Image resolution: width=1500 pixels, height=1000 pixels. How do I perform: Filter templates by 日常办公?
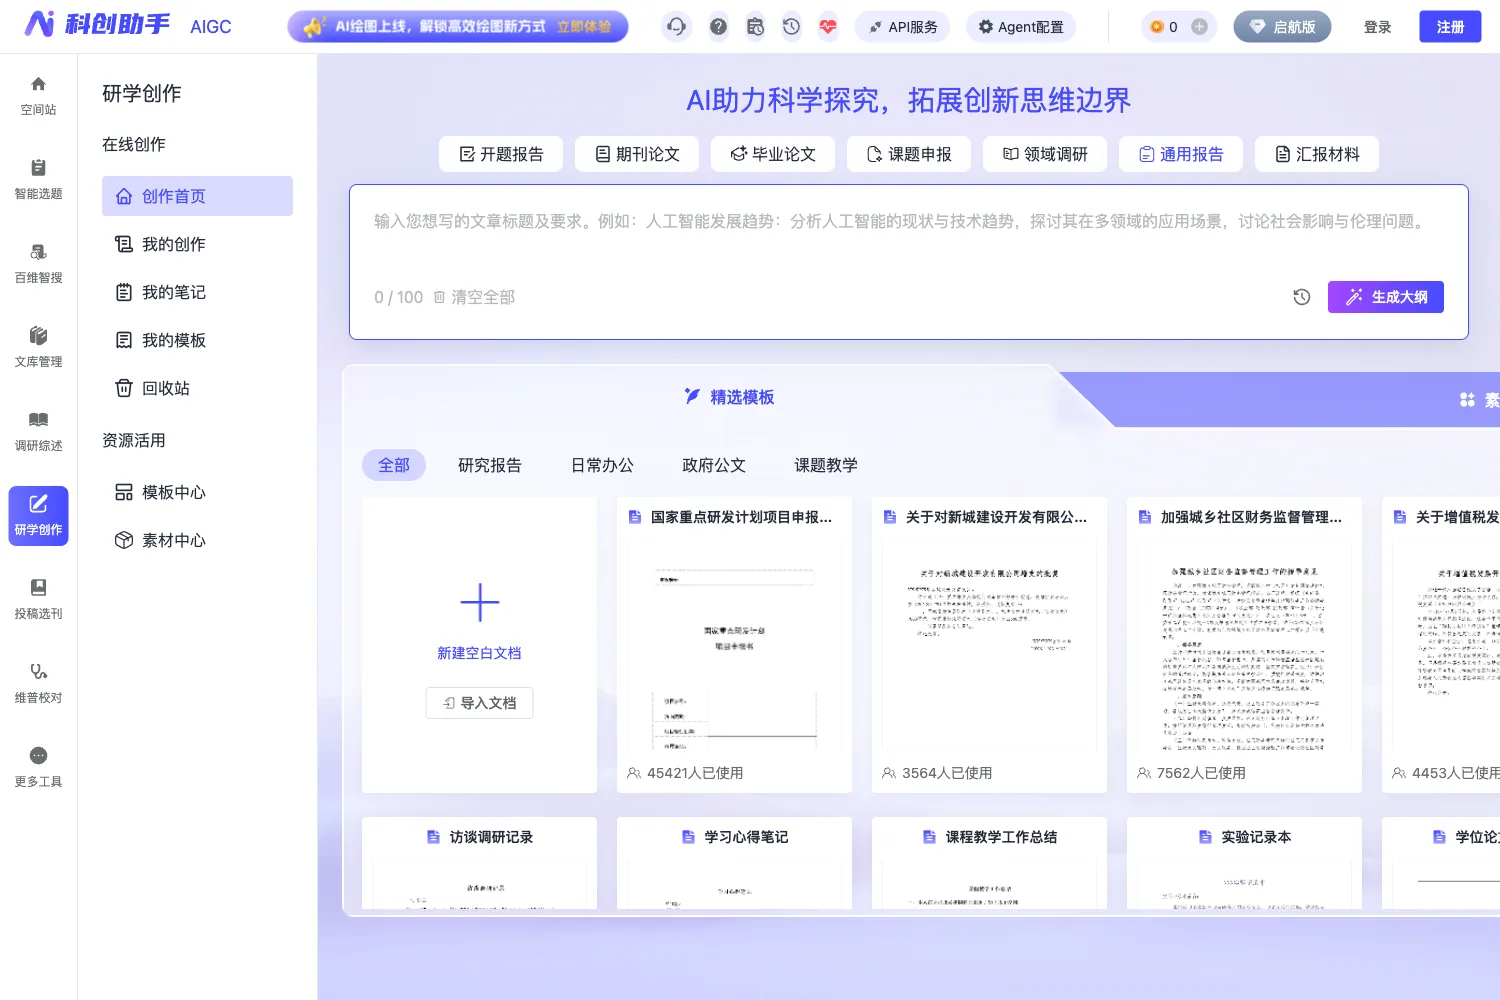click(602, 465)
